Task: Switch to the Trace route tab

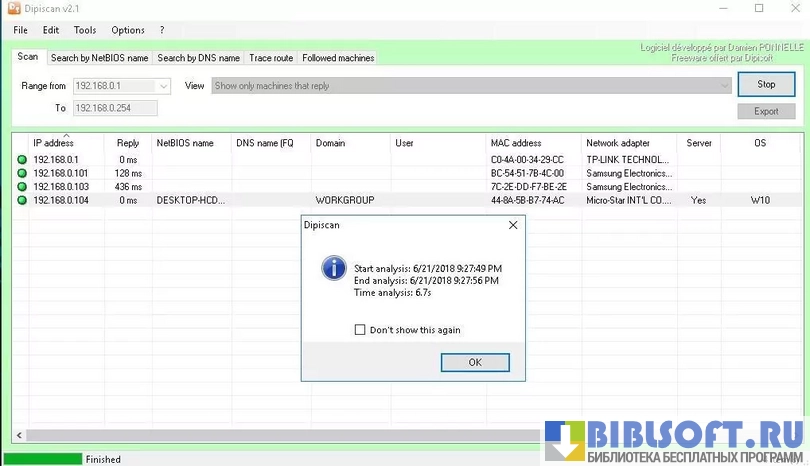Action: (x=271, y=58)
